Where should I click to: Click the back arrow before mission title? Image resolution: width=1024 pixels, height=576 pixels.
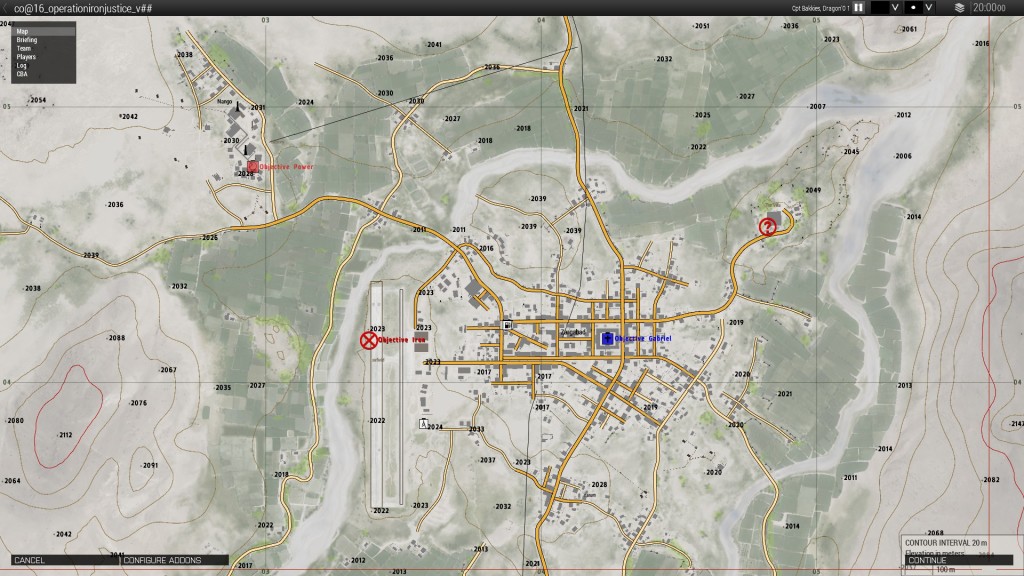point(6,8)
